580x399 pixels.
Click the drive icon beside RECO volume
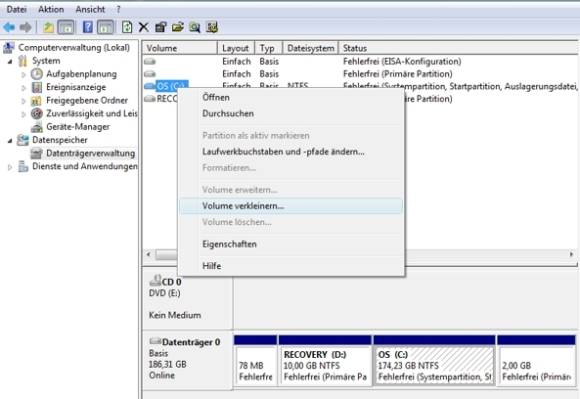(x=150, y=99)
